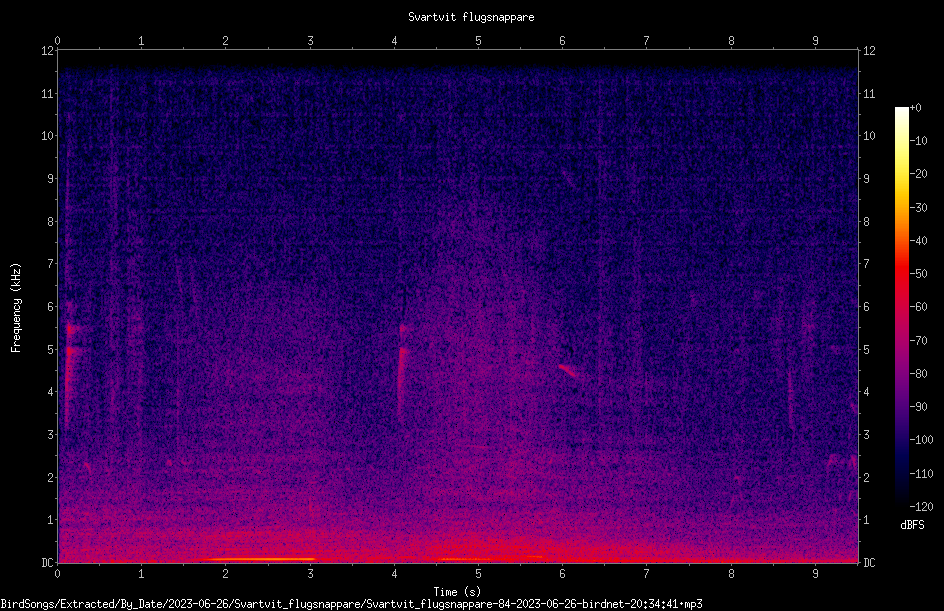This screenshot has height=611, width=944.
Task: Click the 0 tick on the bottom time axis
Action: click(57, 574)
